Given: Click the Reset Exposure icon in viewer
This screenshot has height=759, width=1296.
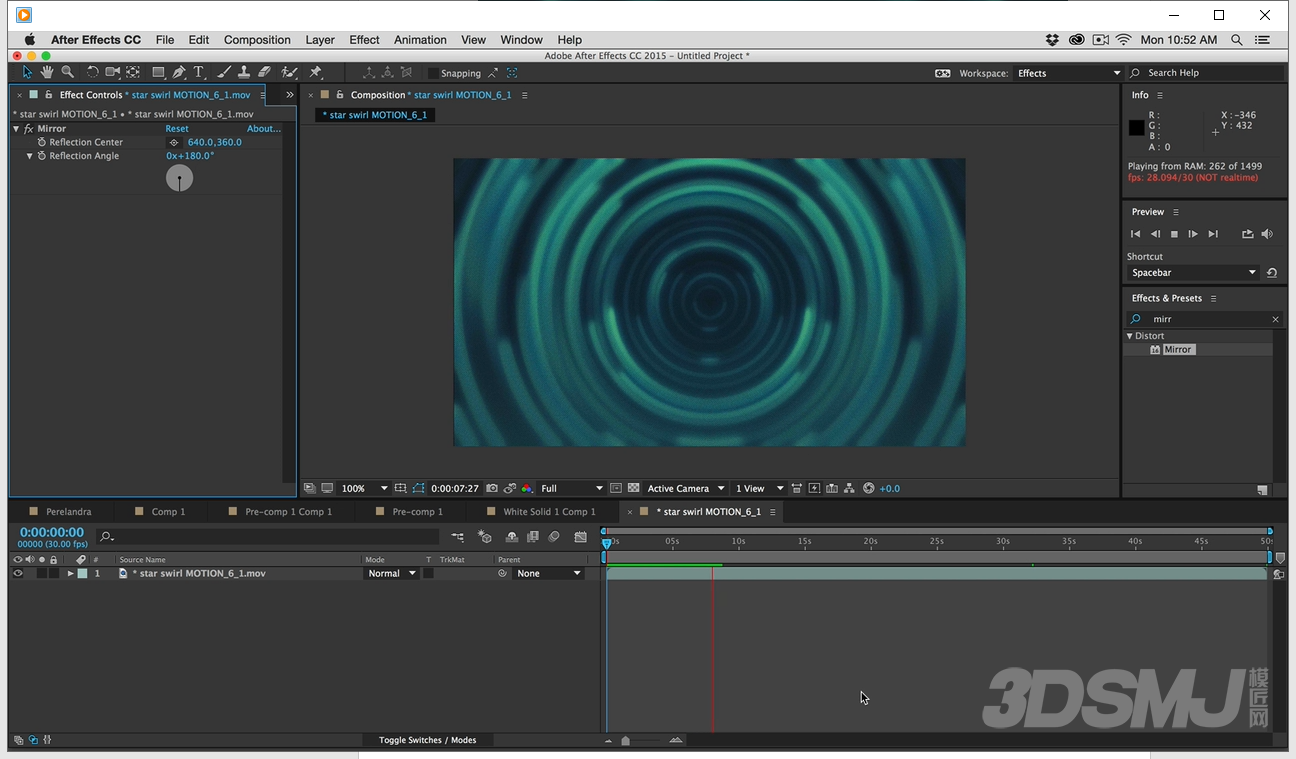Looking at the screenshot, I should [x=868, y=488].
